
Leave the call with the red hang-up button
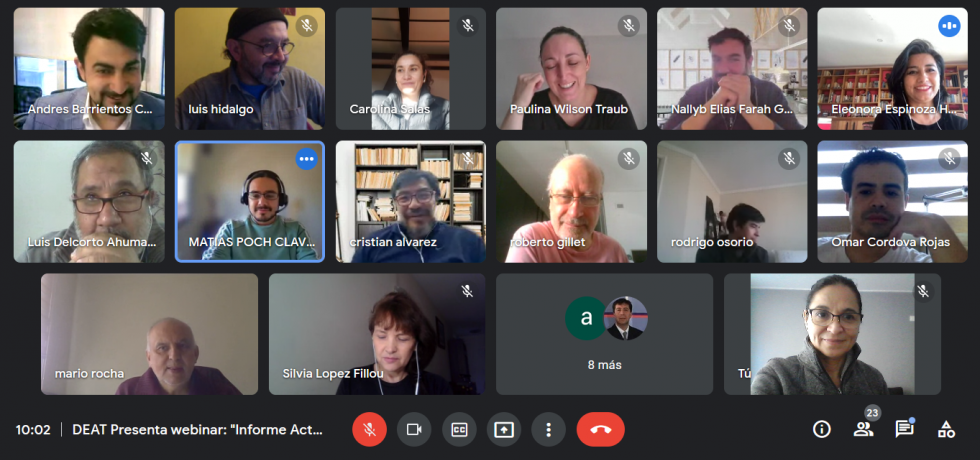tap(601, 429)
